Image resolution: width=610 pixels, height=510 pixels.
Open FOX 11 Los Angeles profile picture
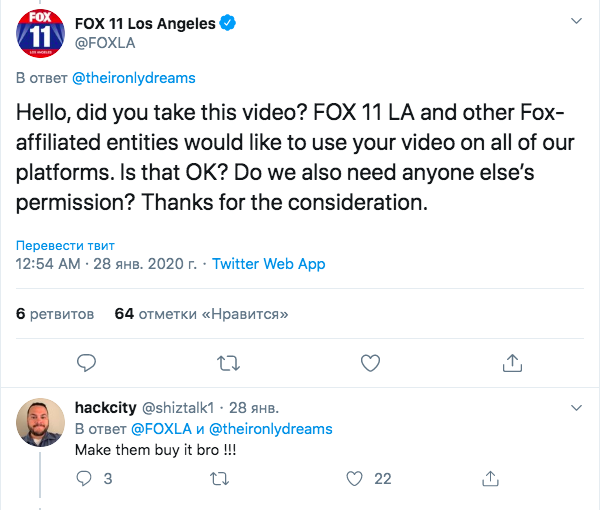click(x=40, y=38)
